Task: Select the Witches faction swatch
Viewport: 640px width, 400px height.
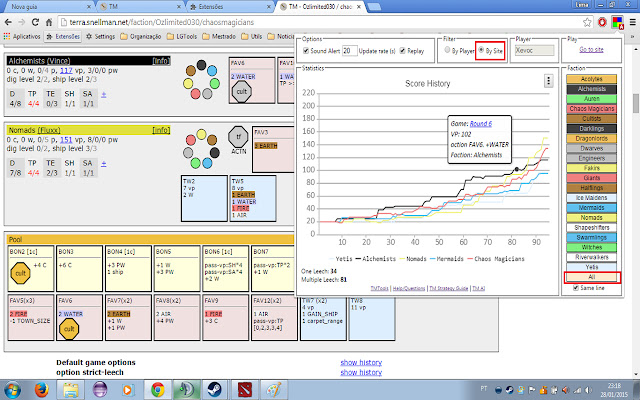Action: (591, 247)
